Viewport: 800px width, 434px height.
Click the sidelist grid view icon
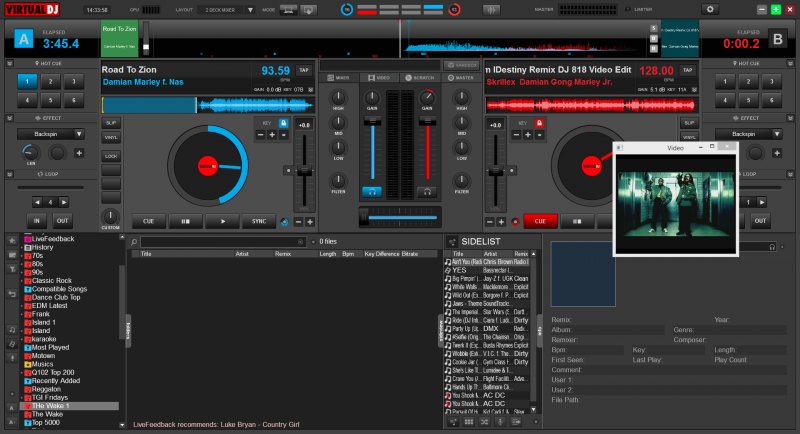[x=468, y=422]
